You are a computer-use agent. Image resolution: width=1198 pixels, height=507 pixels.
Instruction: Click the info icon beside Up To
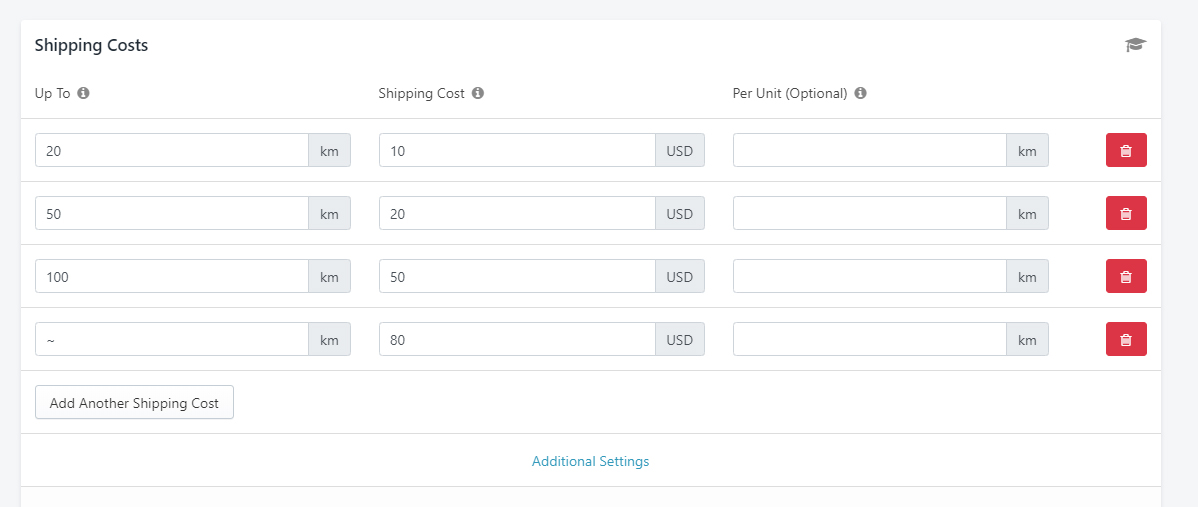(84, 93)
